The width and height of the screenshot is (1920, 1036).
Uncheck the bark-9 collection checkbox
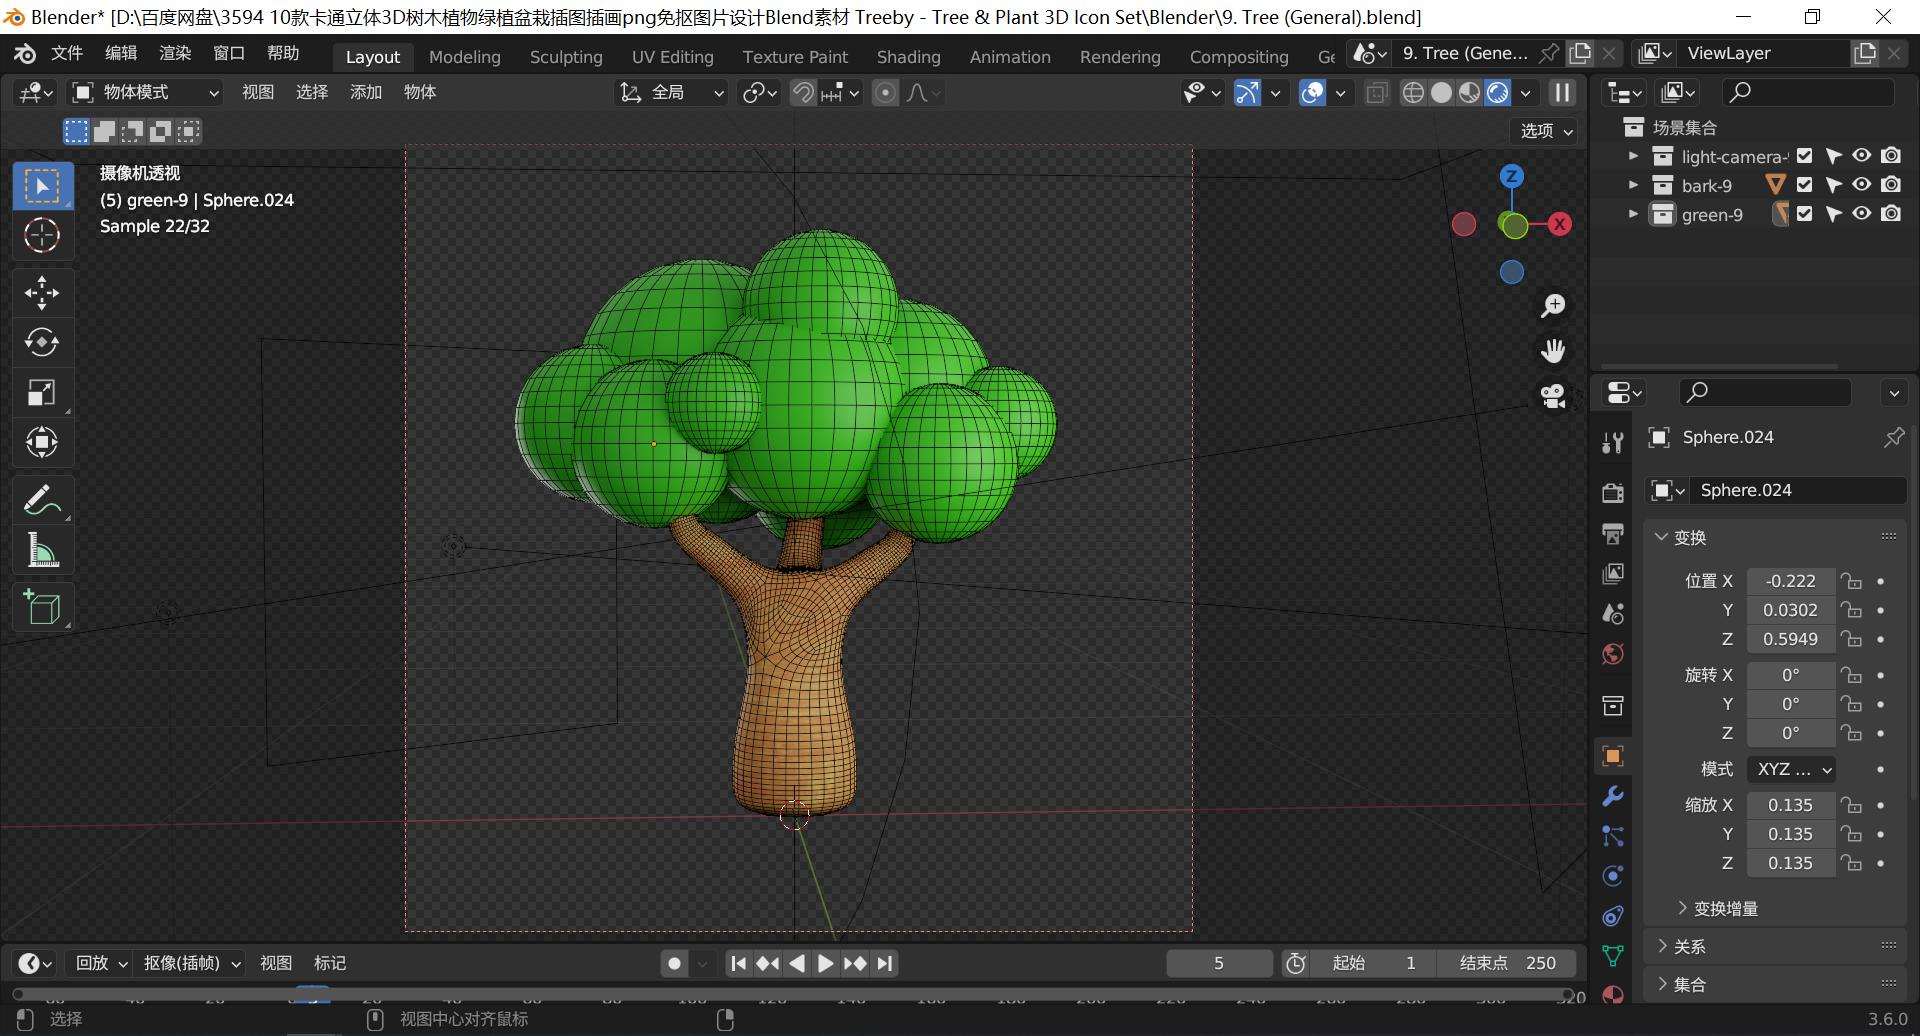click(1804, 185)
